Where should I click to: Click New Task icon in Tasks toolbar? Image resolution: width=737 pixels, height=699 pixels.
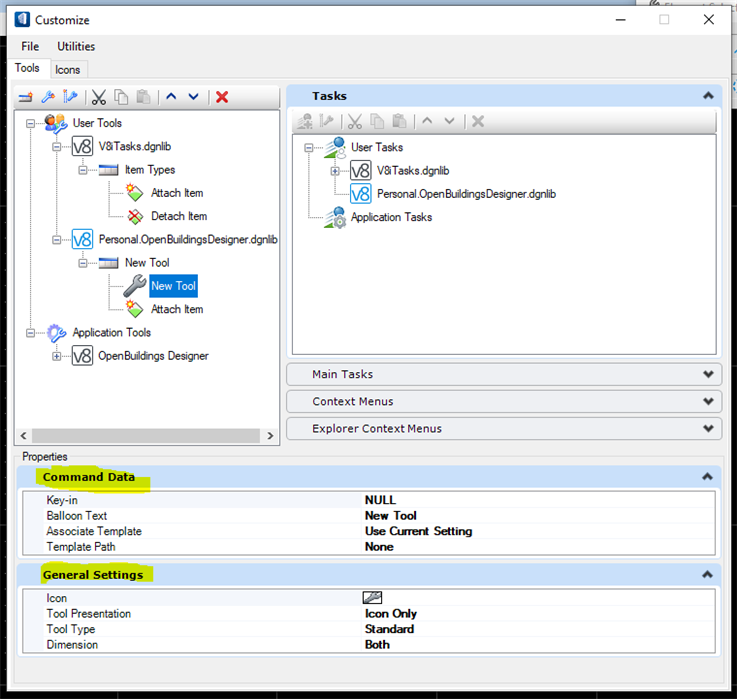[x=305, y=122]
